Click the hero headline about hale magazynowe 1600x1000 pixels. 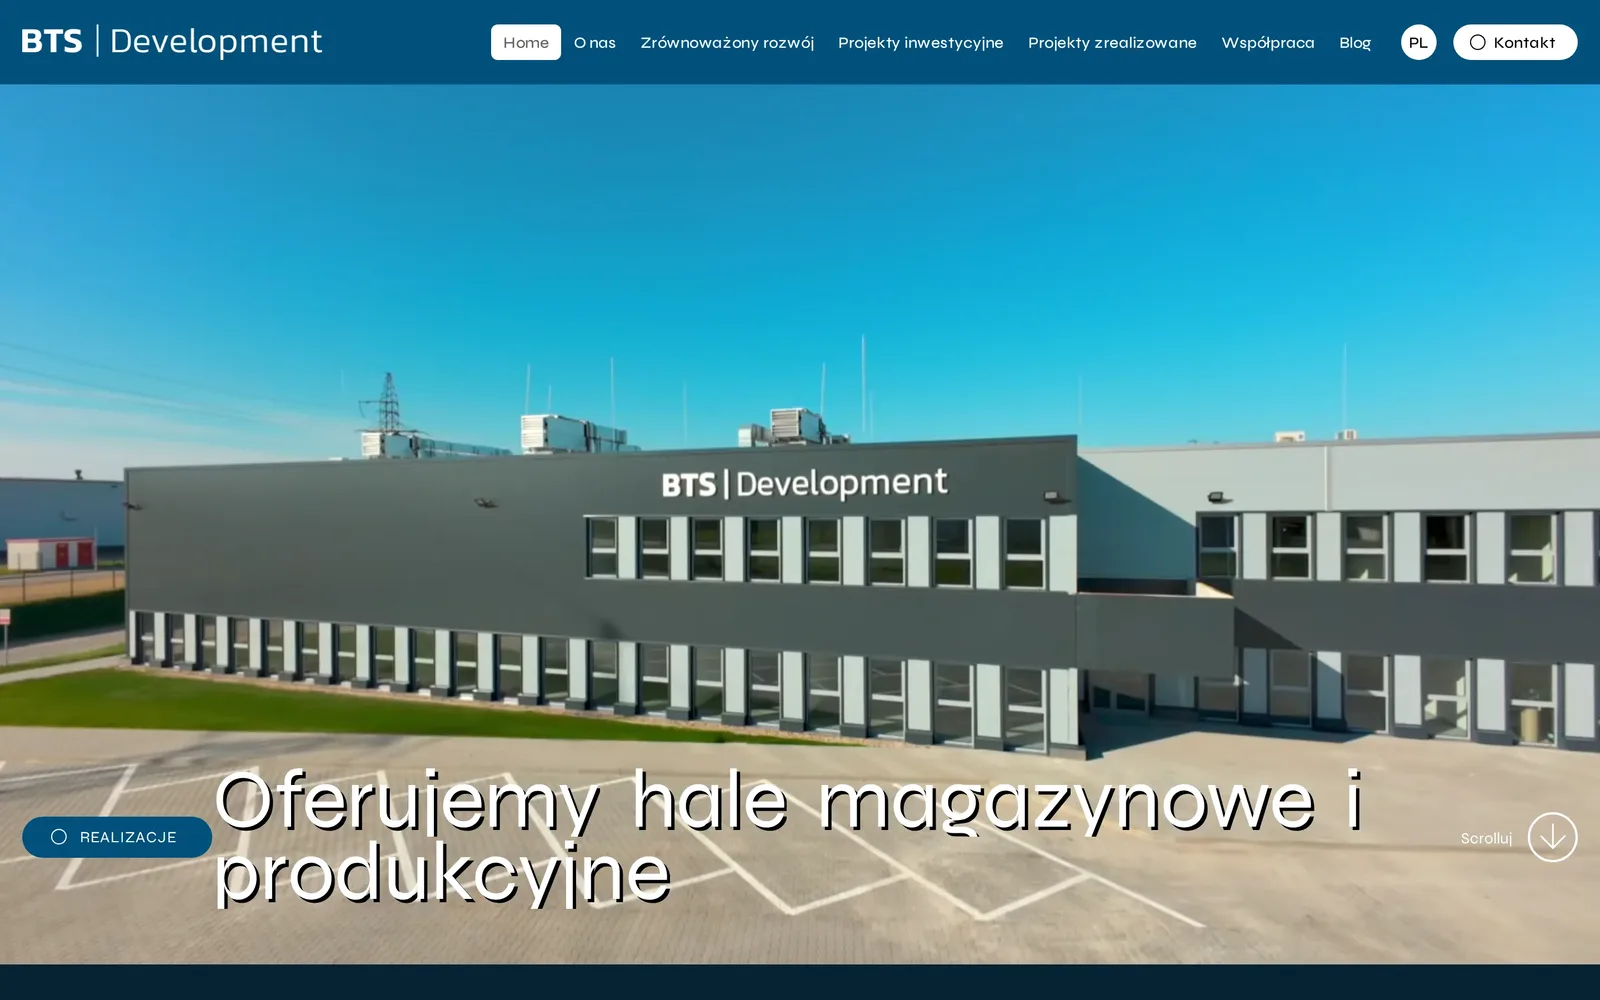click(789, 838)
